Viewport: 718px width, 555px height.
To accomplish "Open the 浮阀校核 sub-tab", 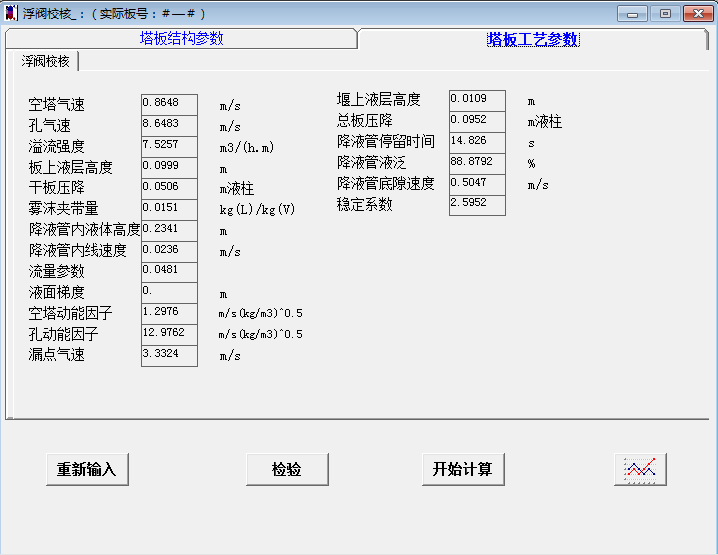I will [x=45, y=61].
